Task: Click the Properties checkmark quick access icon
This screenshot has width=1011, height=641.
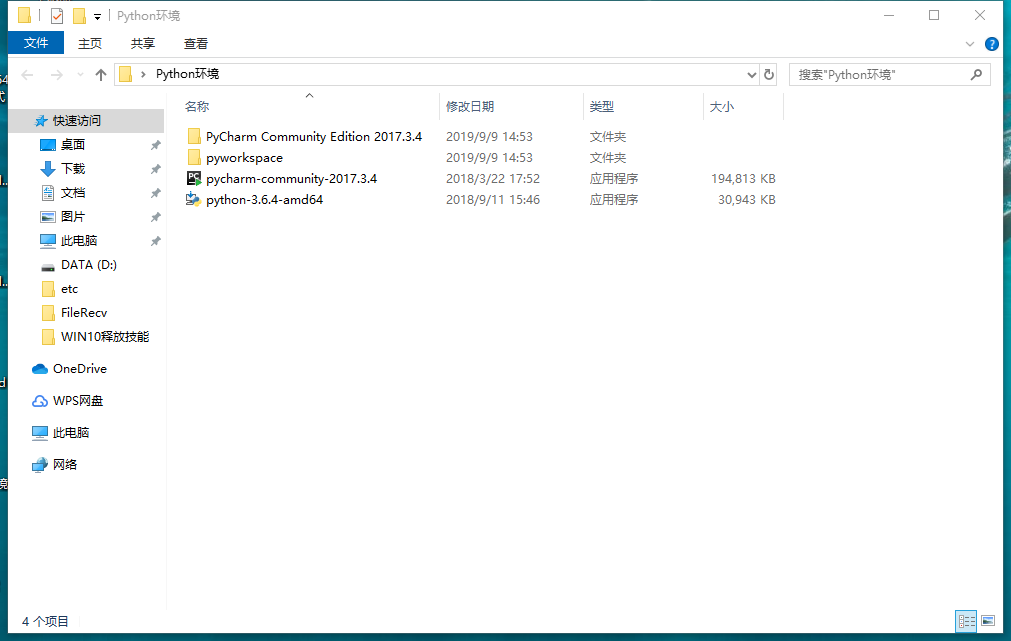Action: click(57, 15)
